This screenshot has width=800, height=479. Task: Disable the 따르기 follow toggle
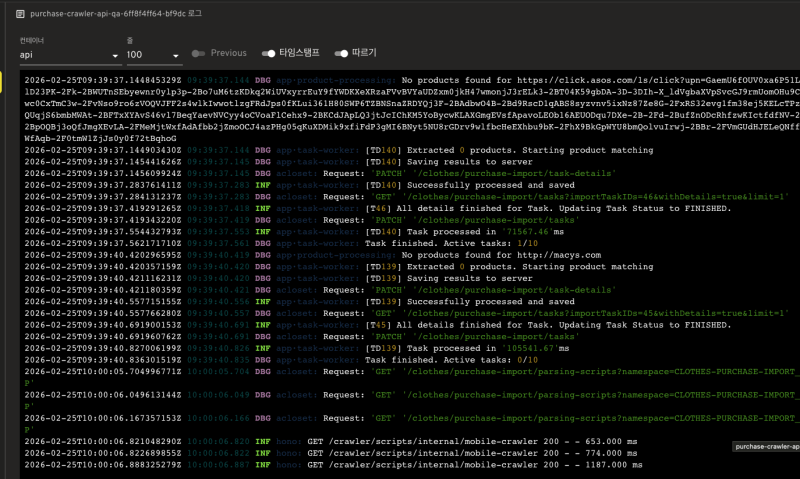coord(342,53)
